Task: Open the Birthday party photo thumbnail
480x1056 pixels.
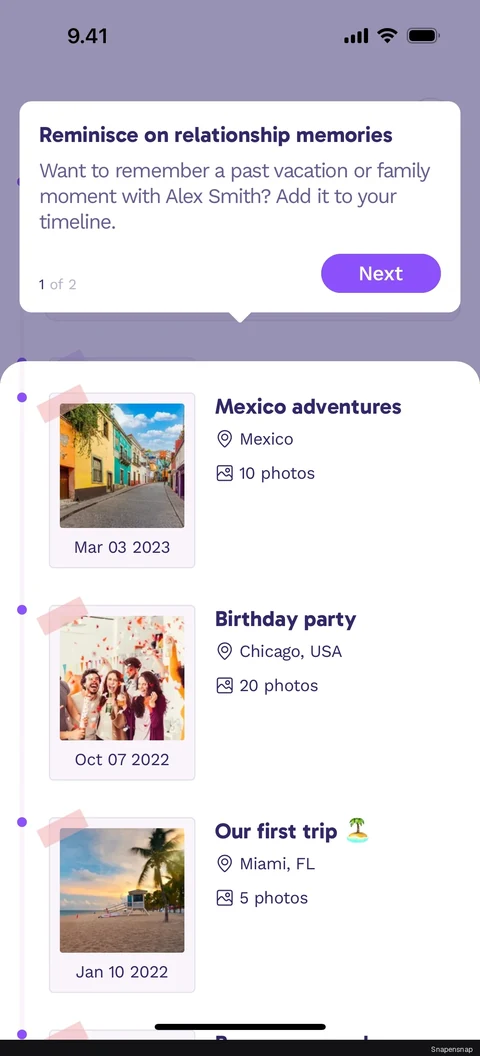Action: click(x=122, y=678)
